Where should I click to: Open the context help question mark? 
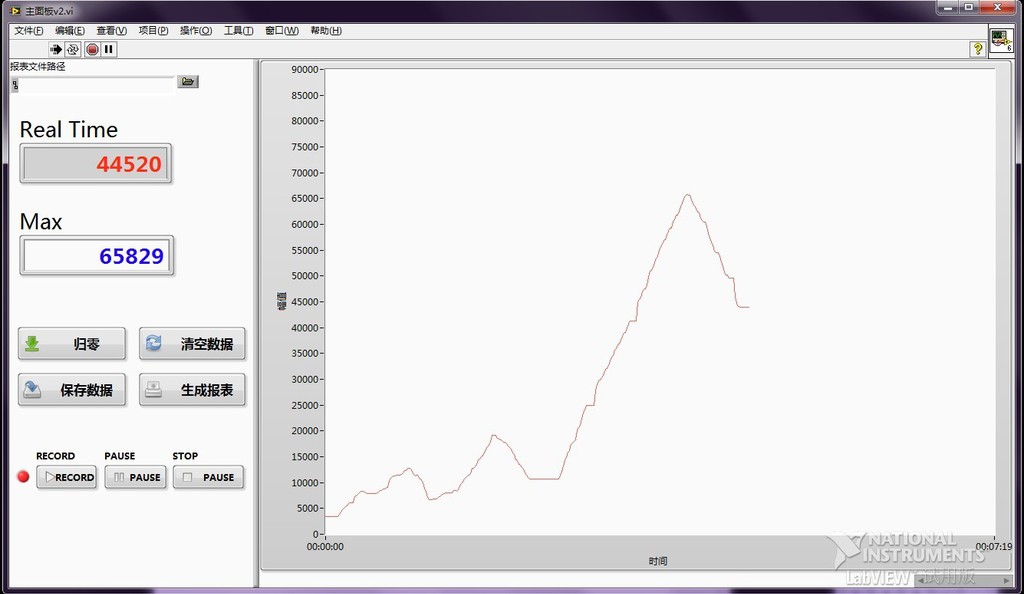(977, 49)
